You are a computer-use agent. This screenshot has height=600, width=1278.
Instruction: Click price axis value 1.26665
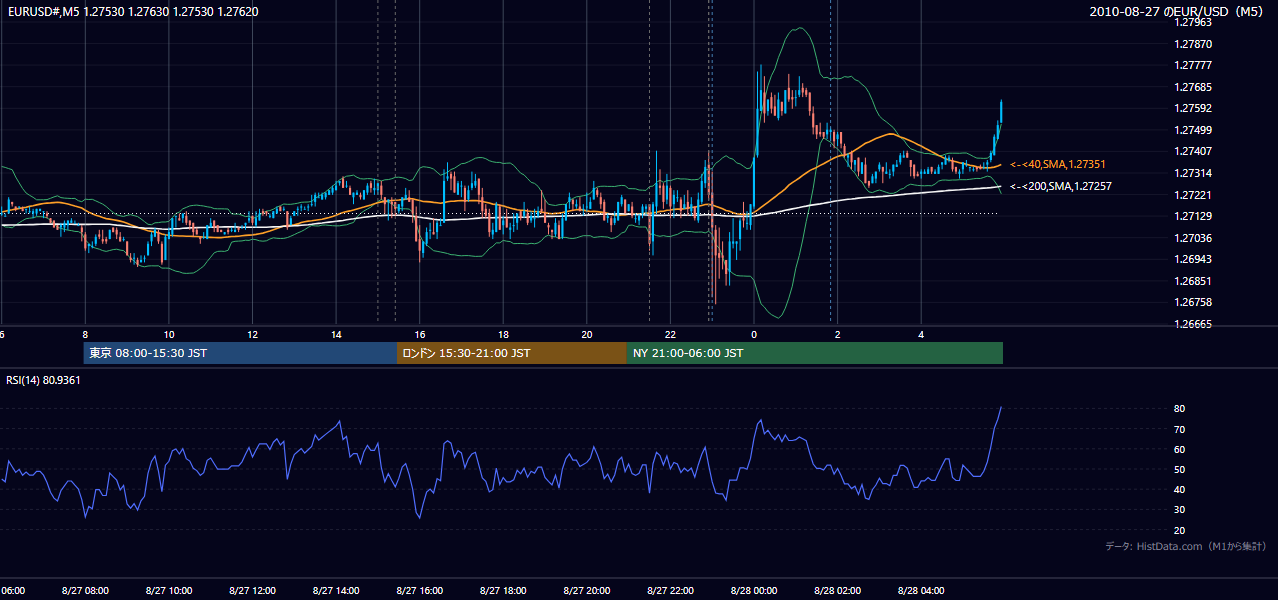click(x=1195, y=324)
